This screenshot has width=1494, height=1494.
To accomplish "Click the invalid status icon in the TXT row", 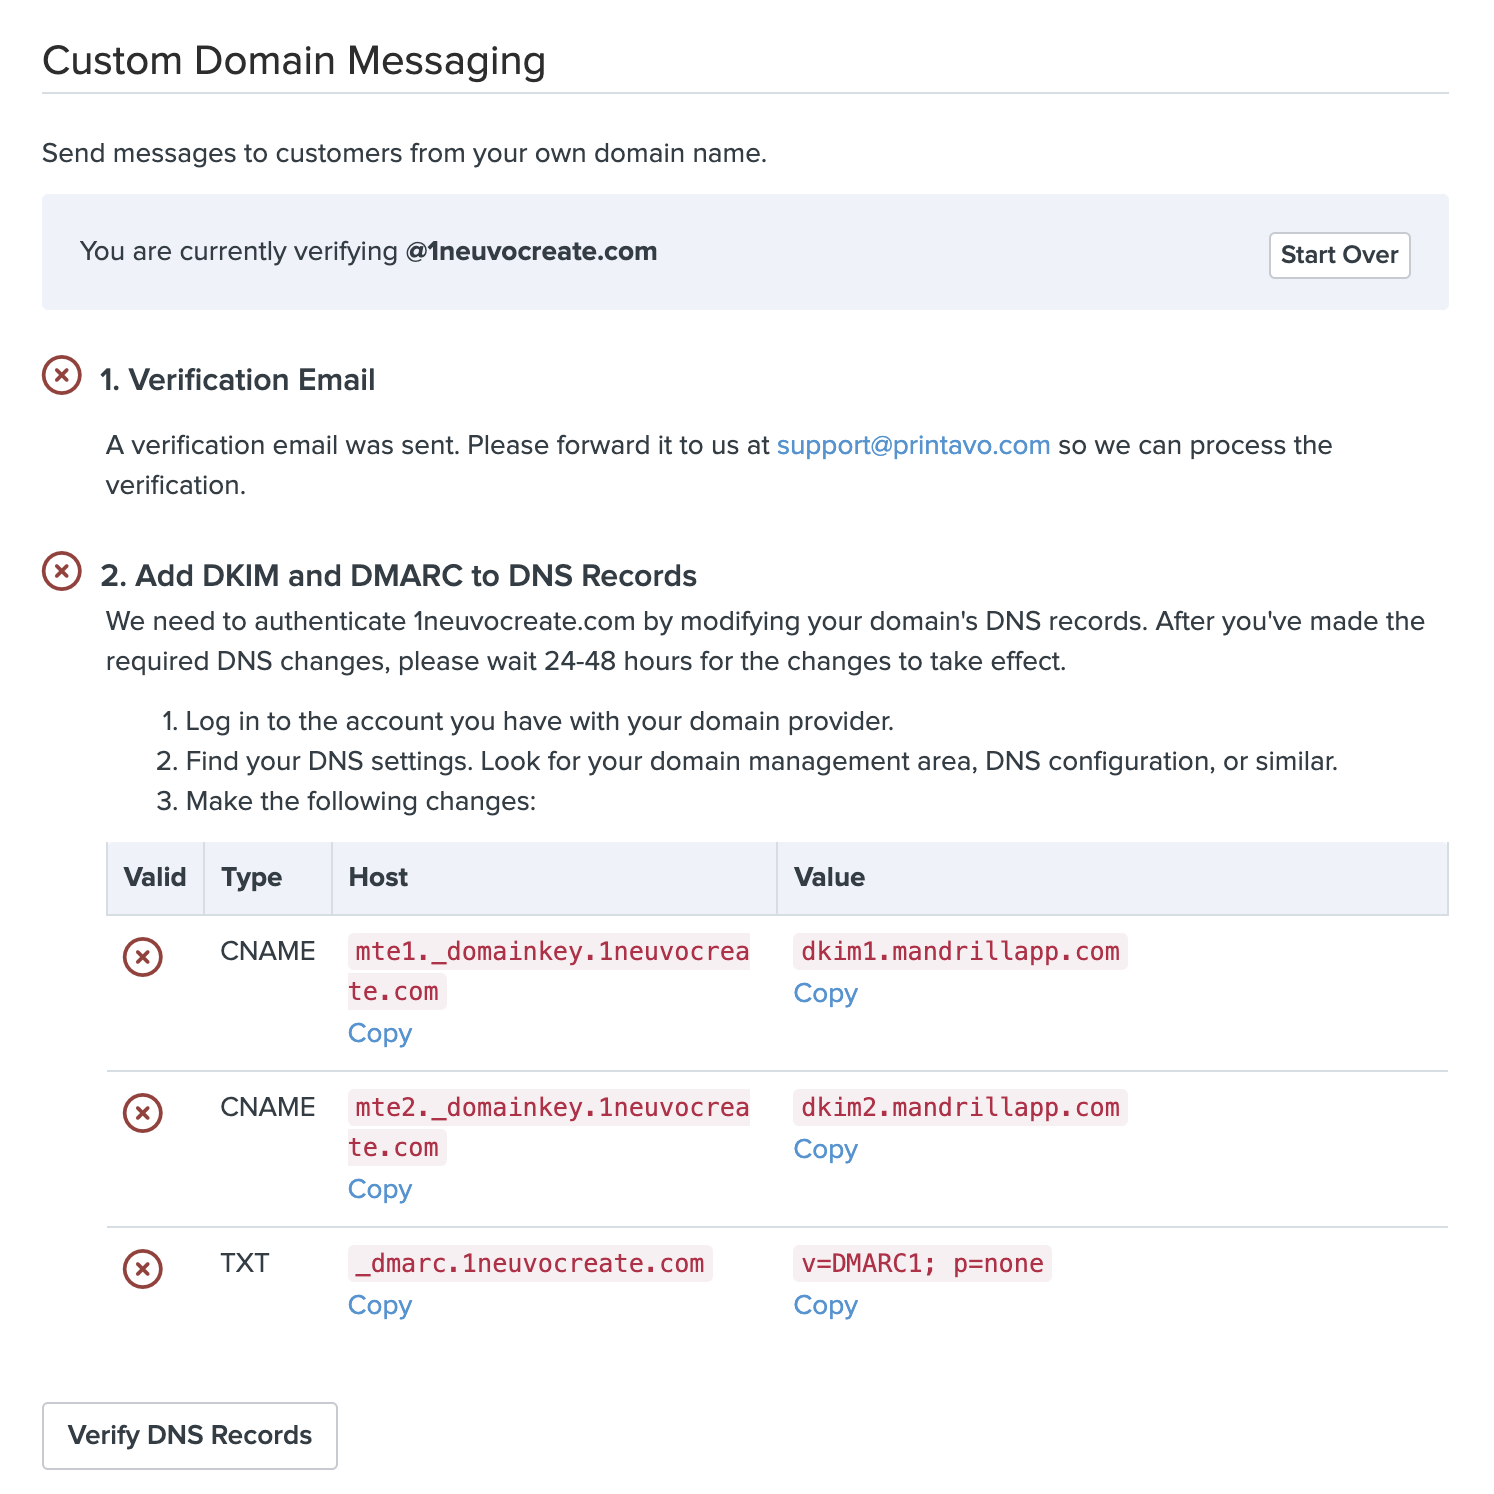I will click(x=141, y=1270).
